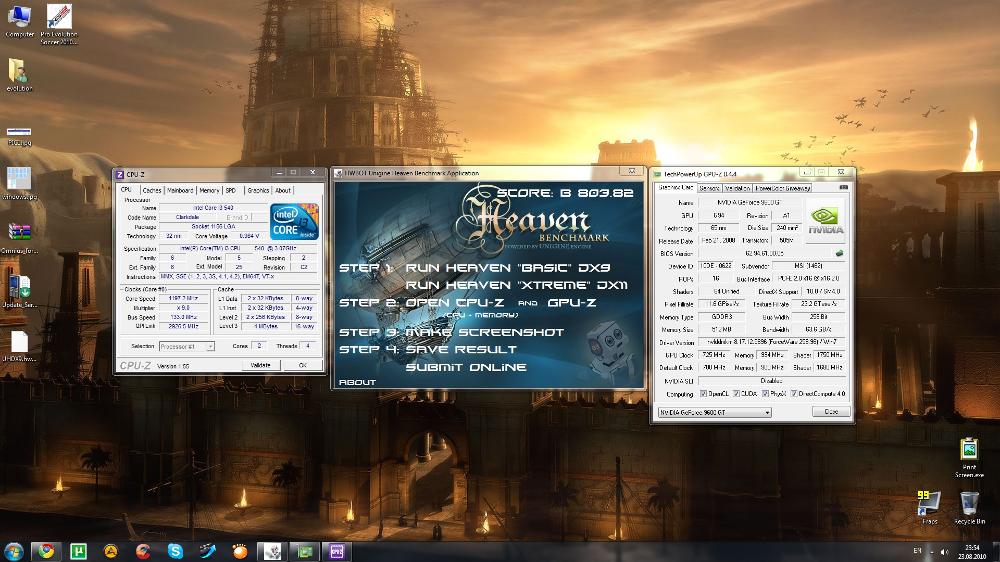The width and height of the screenshot is (1000, 562).
Task: Switch to the Validation tab in GPU-Z
Action: (737, 188)
